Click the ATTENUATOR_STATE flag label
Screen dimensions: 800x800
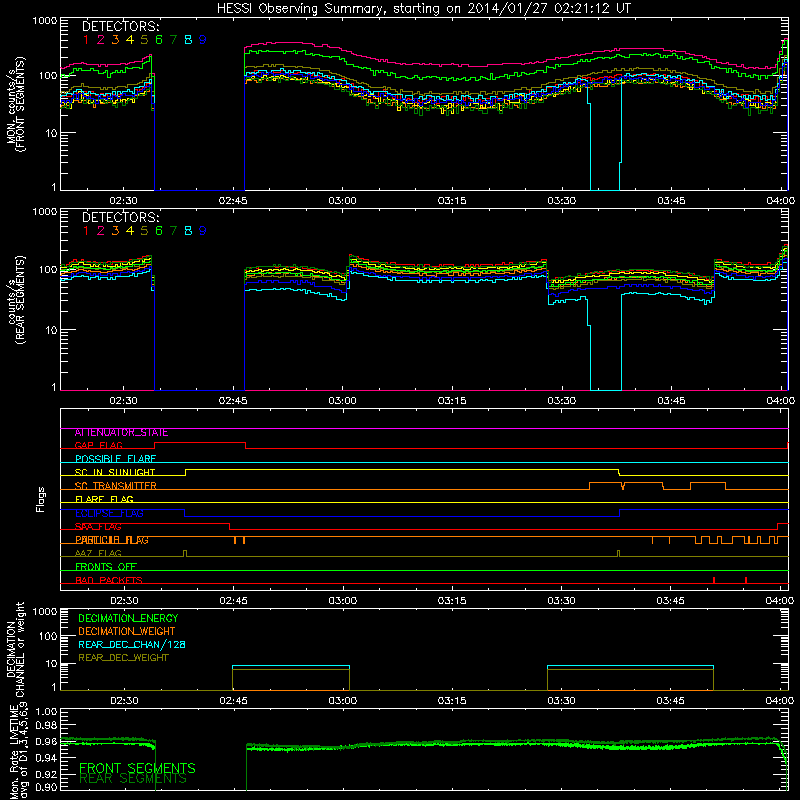tap(121, 433)
